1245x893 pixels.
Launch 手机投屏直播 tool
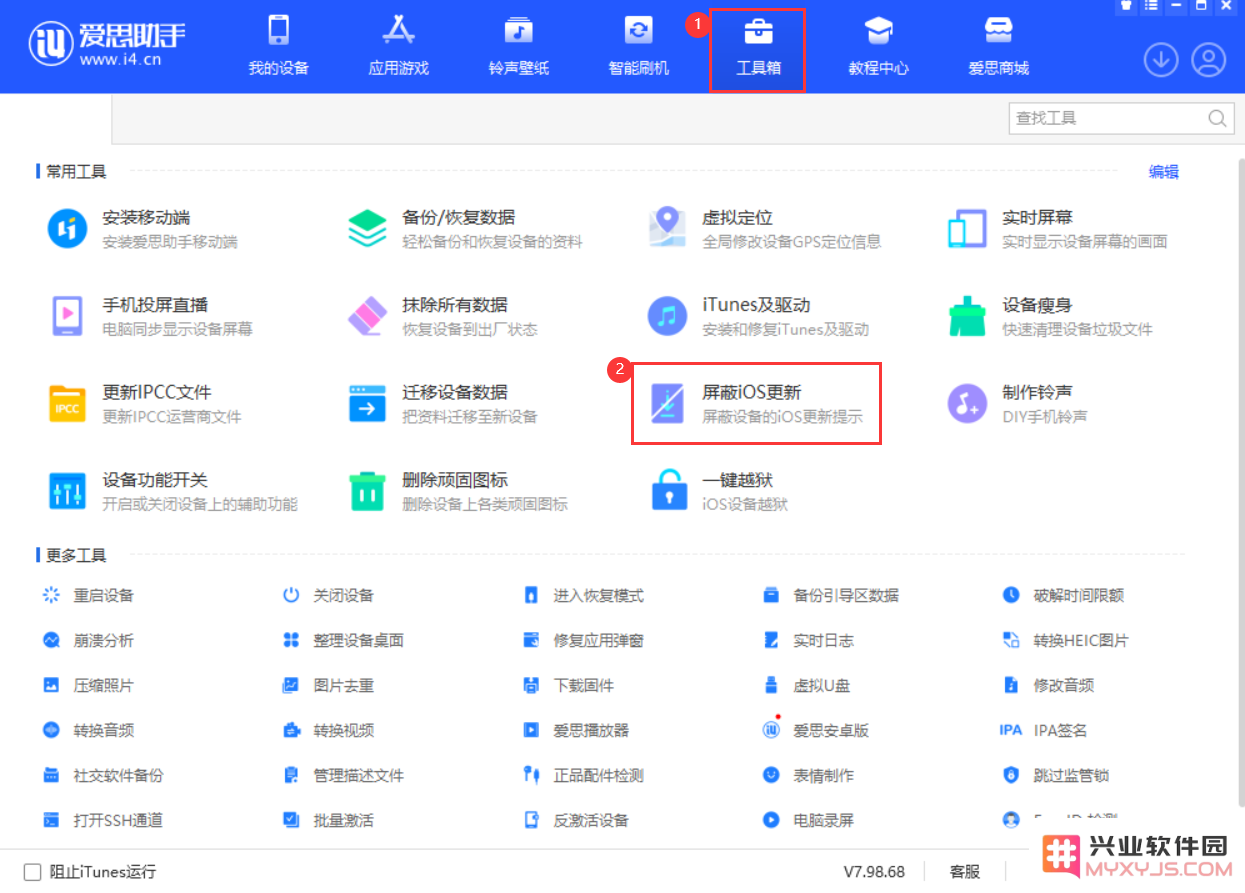point(150,316)
